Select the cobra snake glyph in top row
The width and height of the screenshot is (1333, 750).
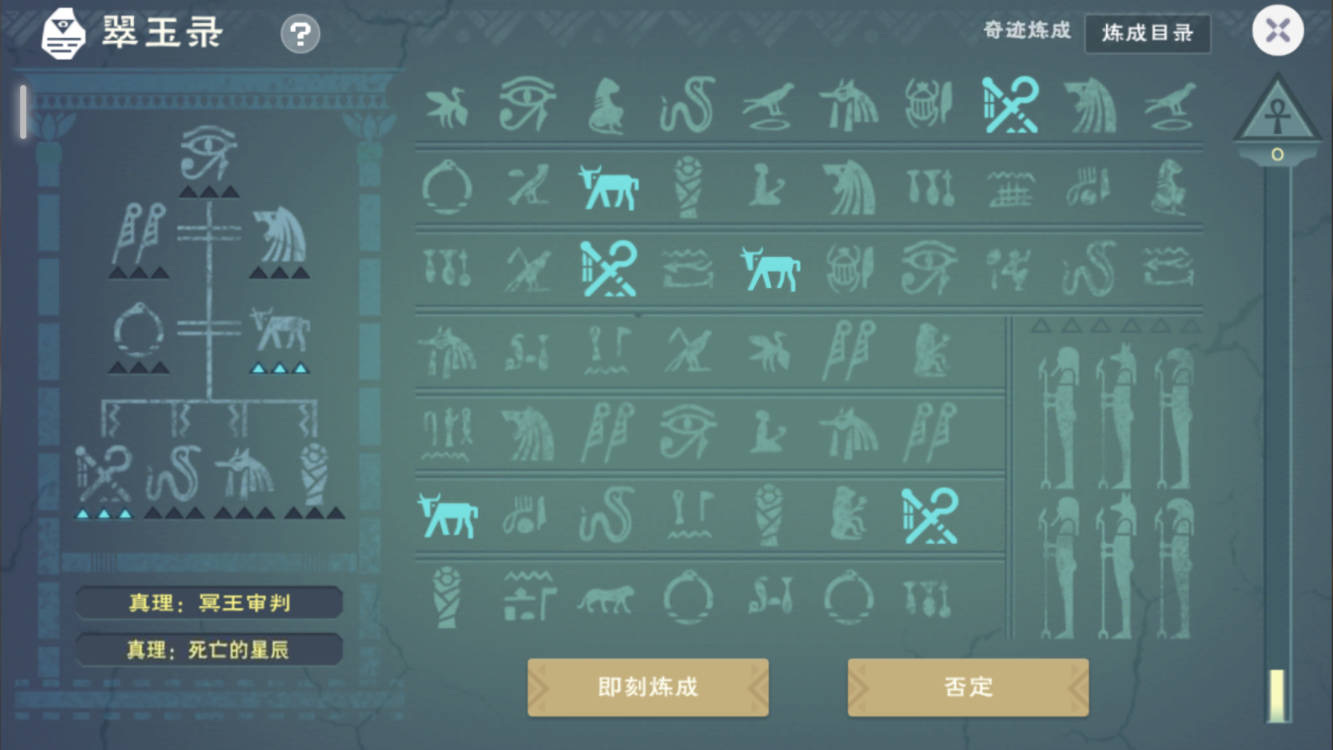[688, 105]
